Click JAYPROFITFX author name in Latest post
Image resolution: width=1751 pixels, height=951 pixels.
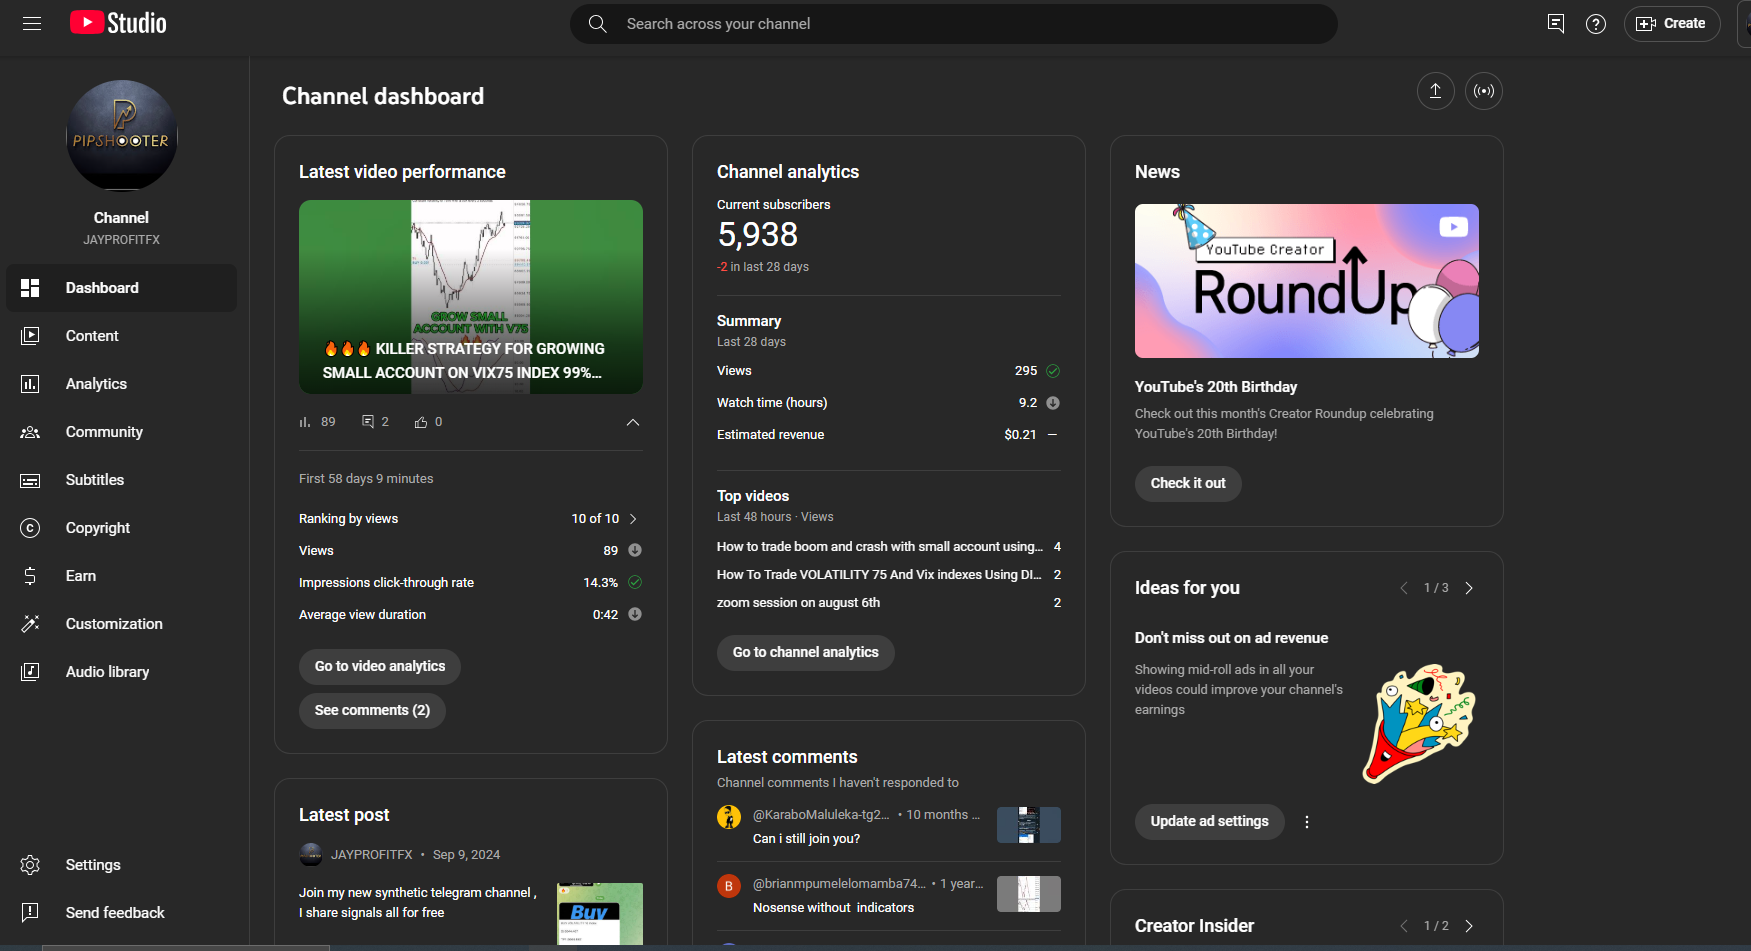pyautogui.click(x=372, y=855)
